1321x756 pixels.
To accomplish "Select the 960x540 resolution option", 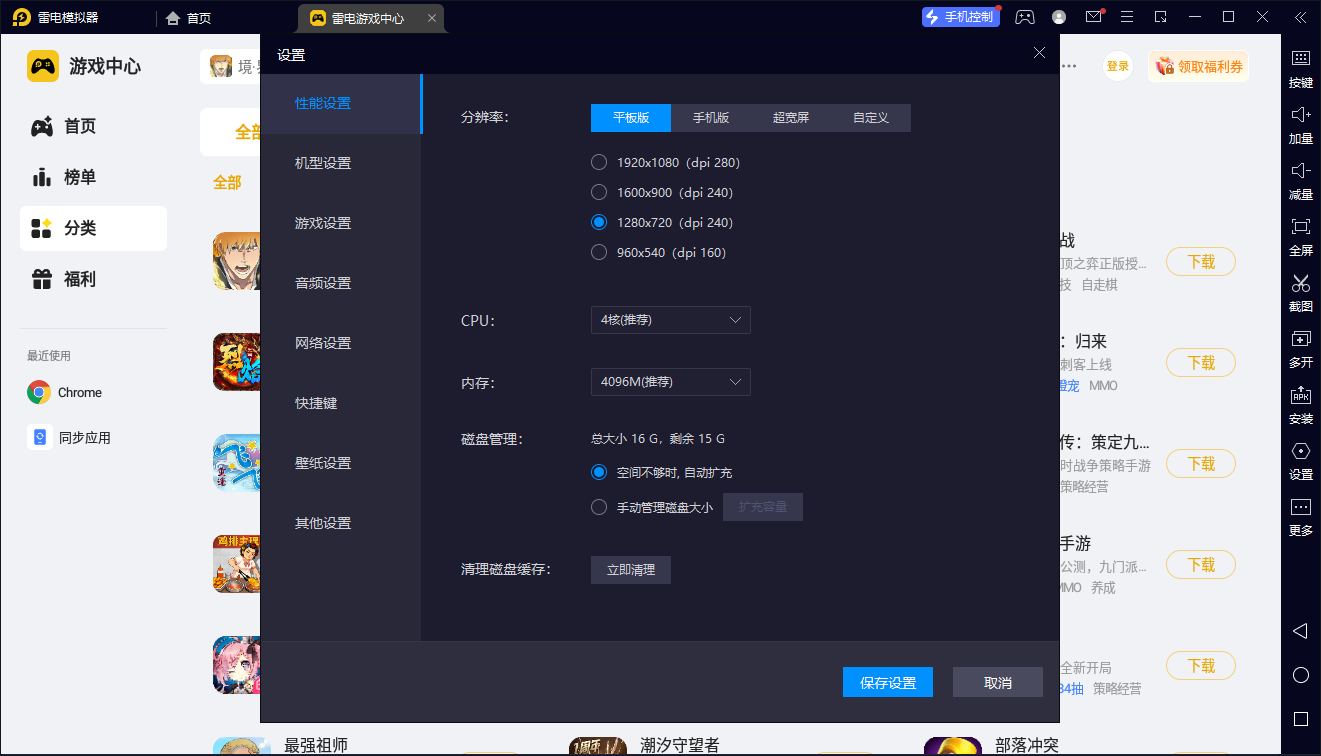I will tap(599, 252).
